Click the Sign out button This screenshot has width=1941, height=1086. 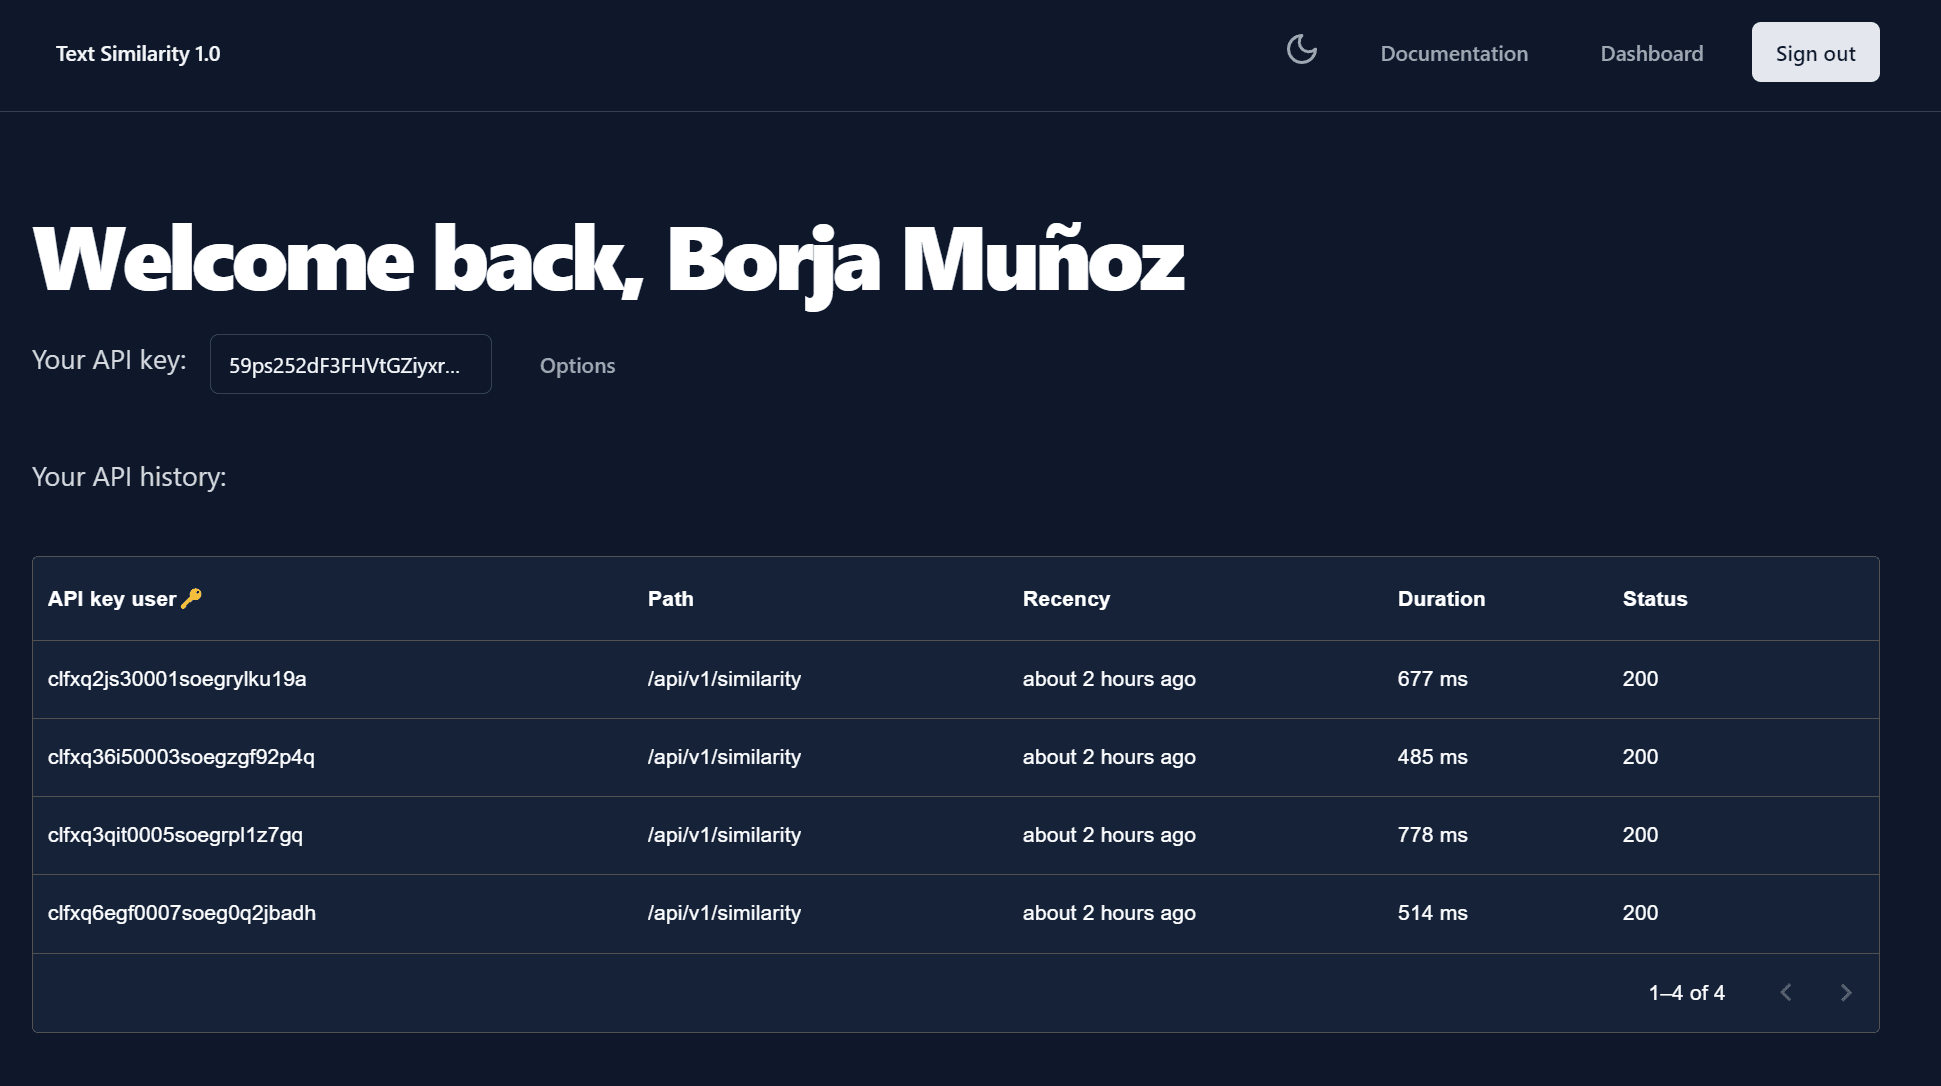tap(1814, 52)
